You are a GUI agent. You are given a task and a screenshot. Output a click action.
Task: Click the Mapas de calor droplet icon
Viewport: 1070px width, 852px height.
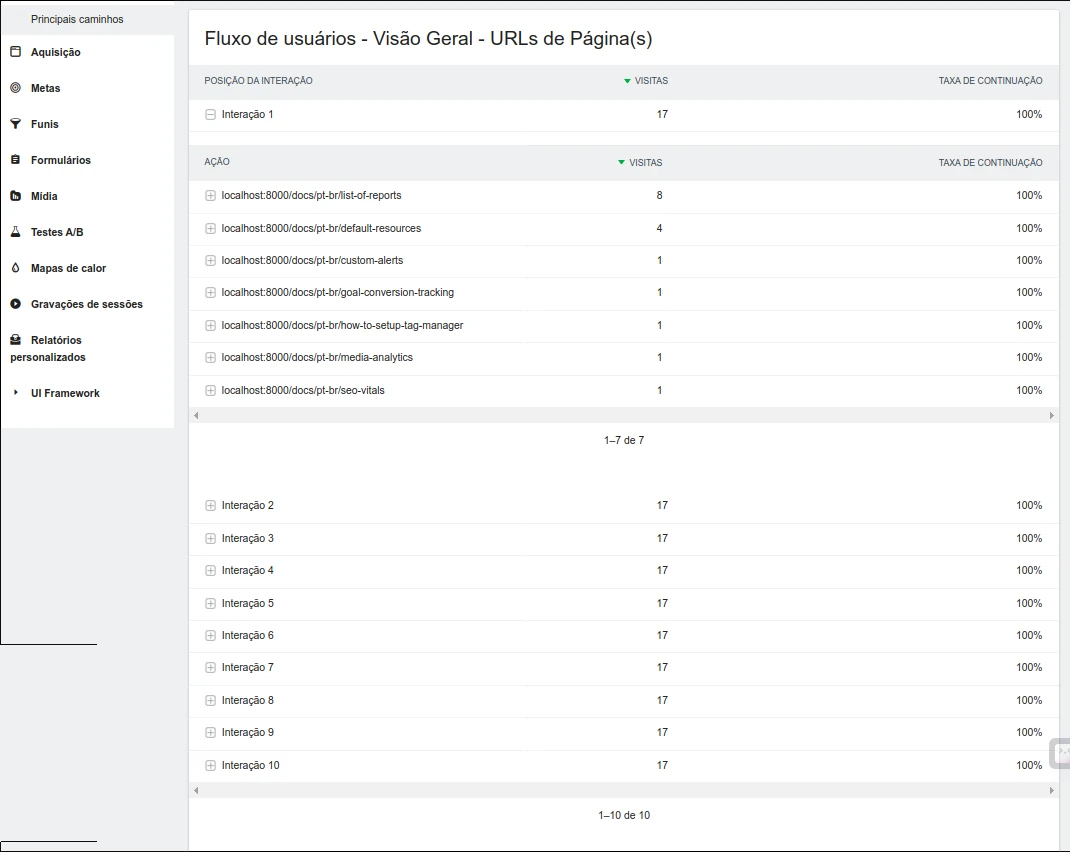(x=15, y=268)
